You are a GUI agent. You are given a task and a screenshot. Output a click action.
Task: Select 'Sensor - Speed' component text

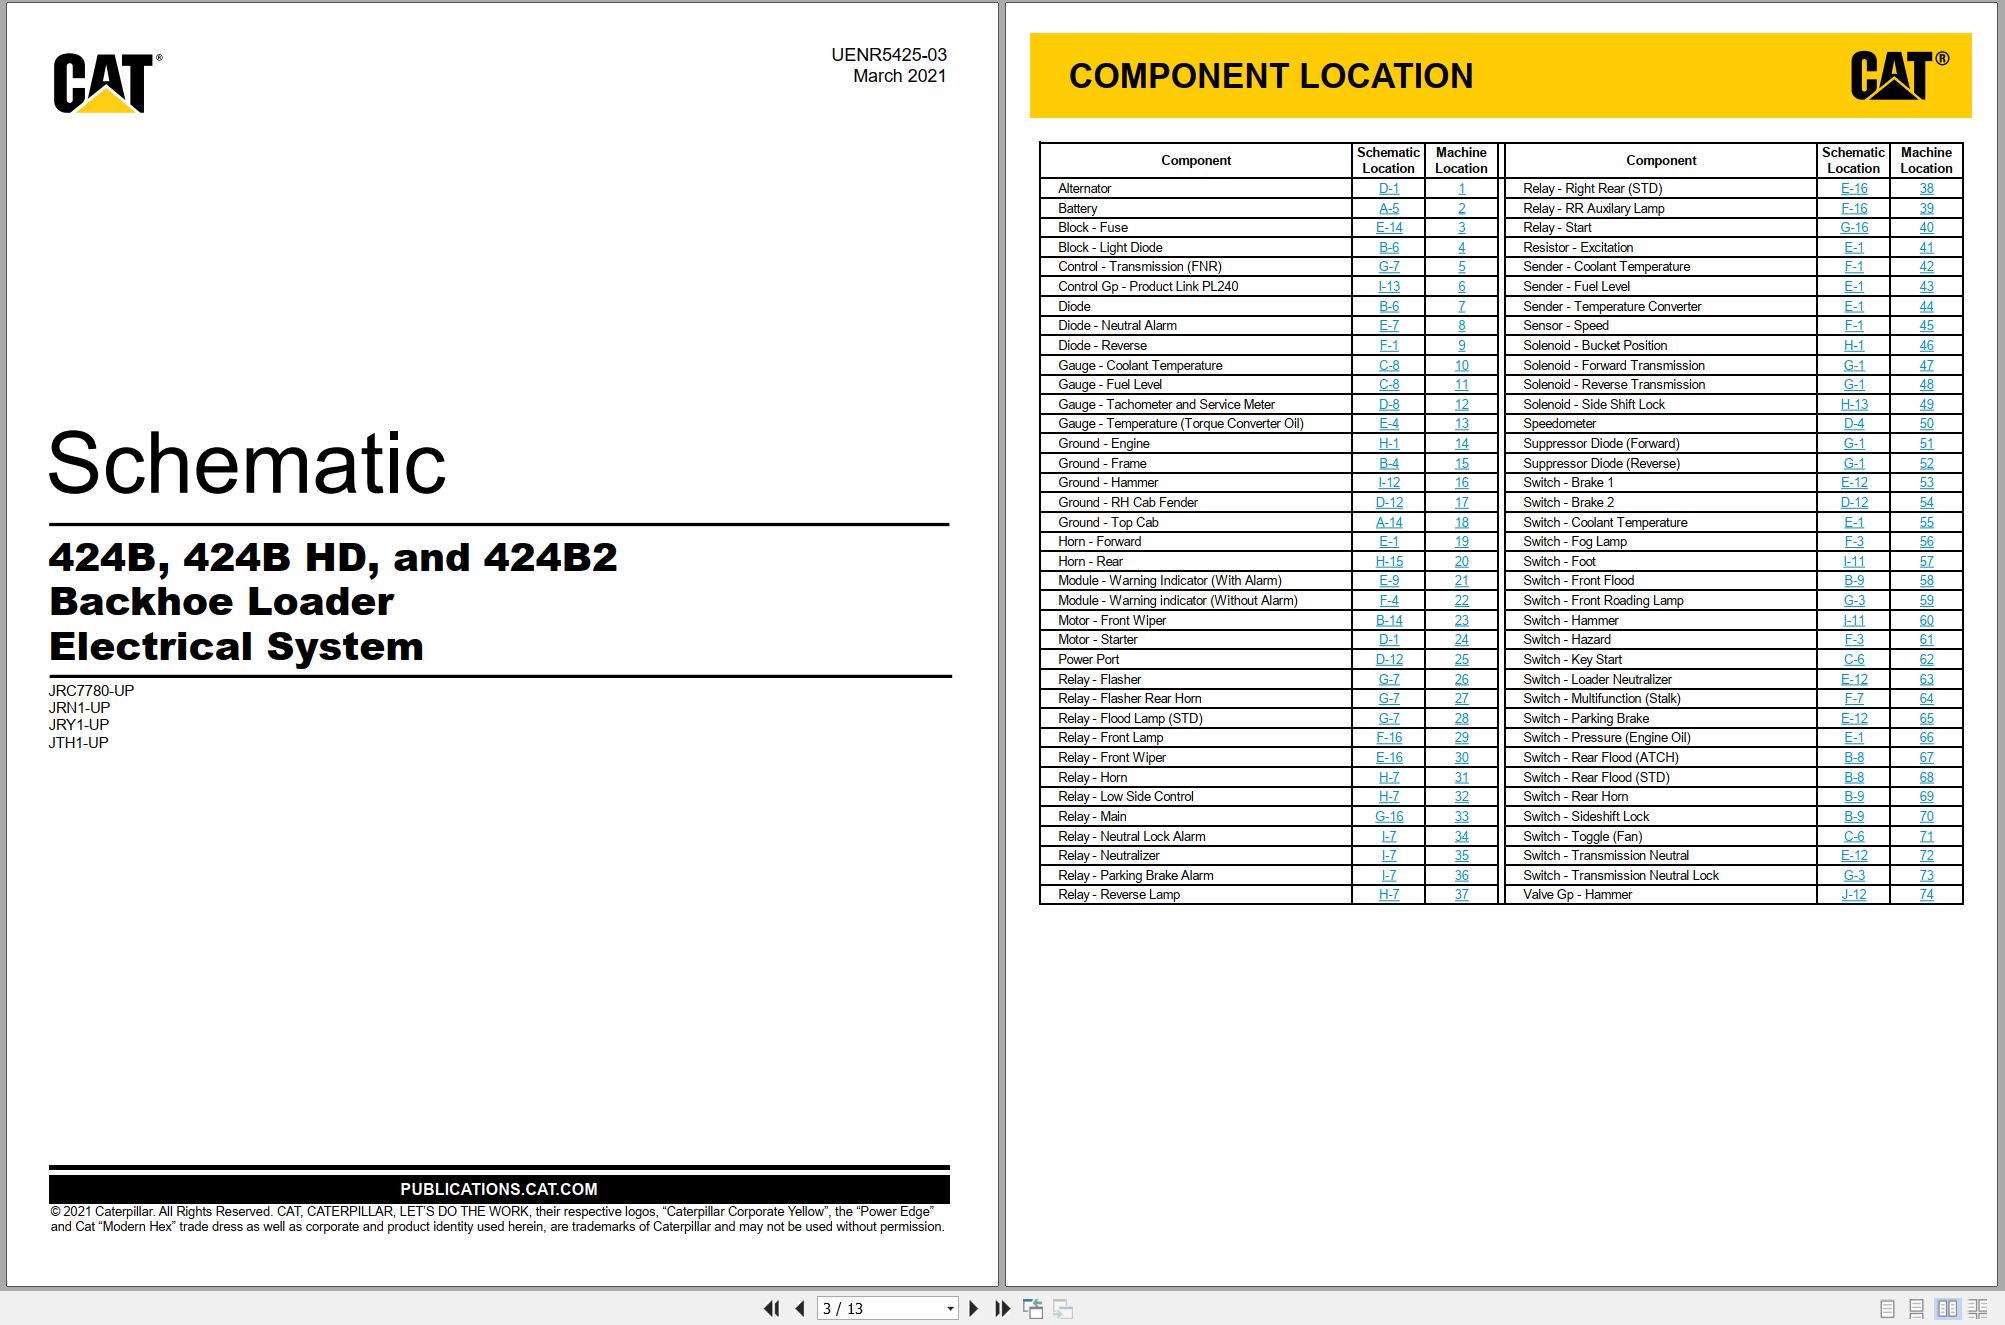(1565, 325)
